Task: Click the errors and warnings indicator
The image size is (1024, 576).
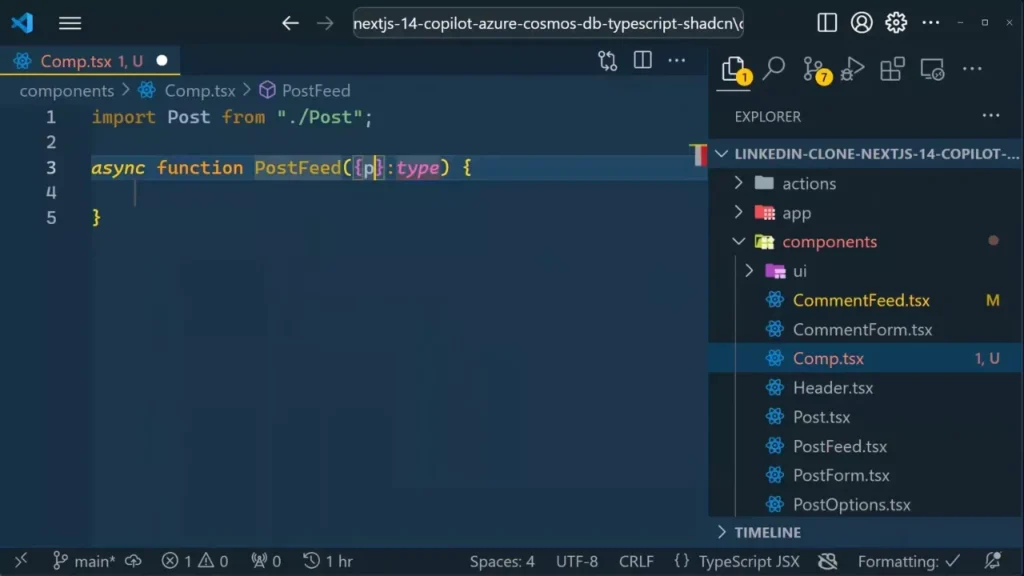Action: pos(194,561)
